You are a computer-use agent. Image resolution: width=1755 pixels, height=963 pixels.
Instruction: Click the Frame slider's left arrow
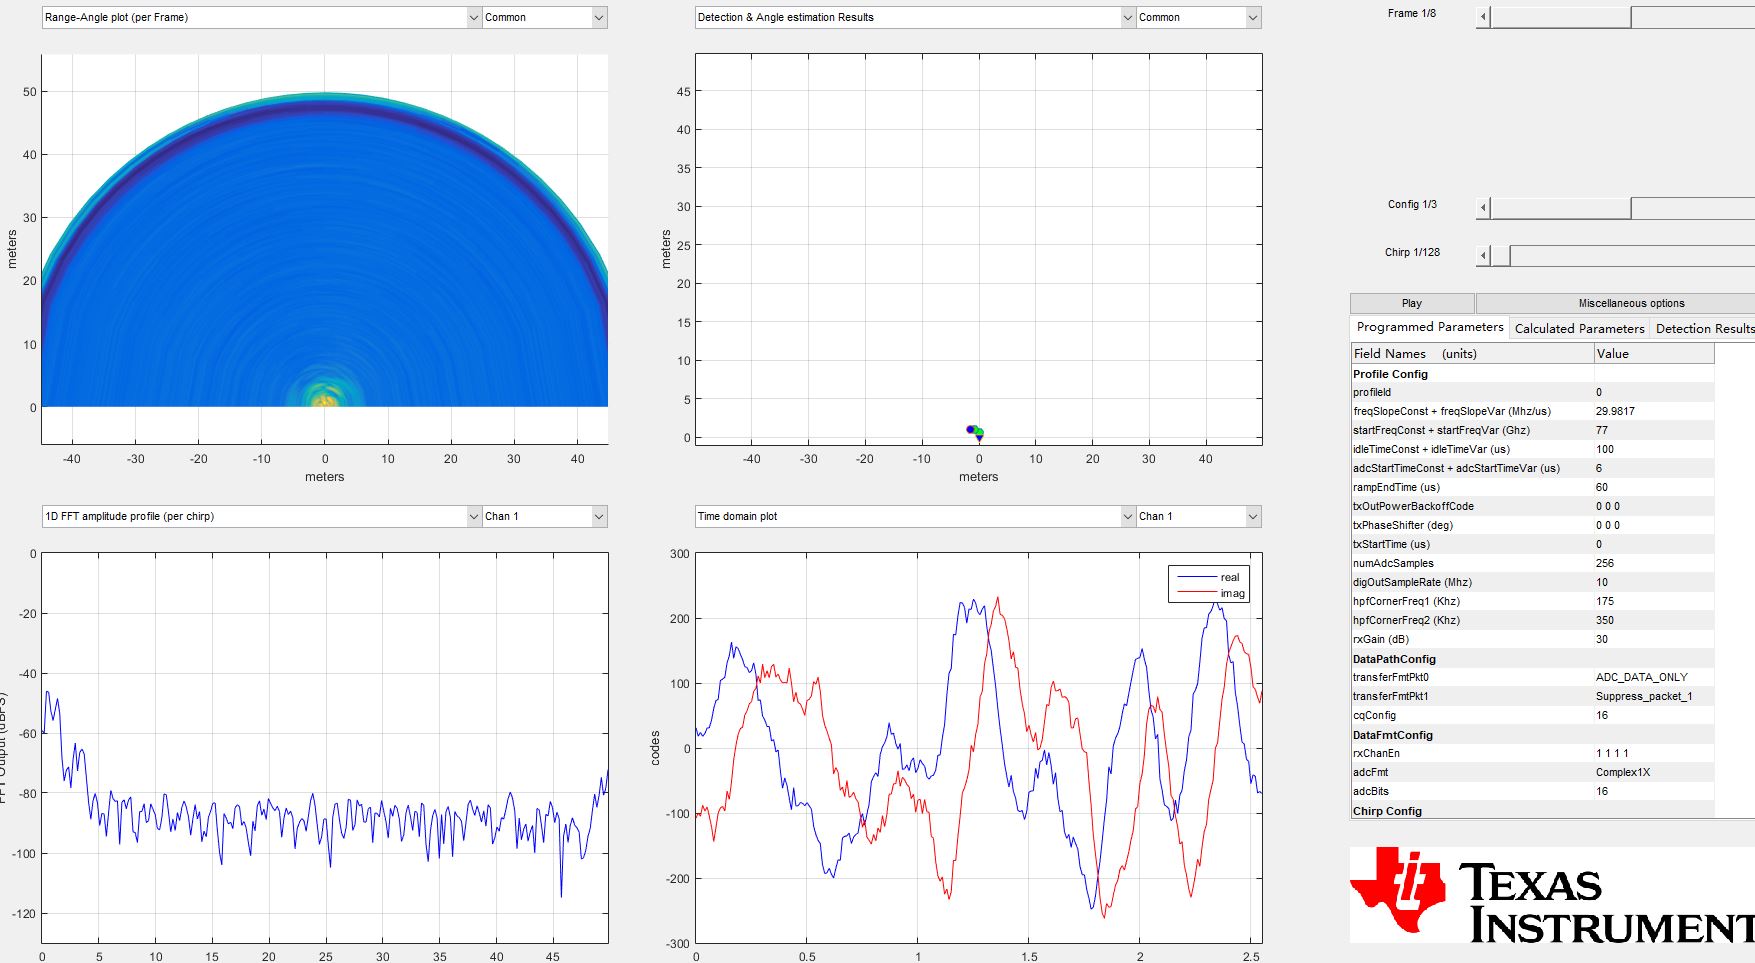[x=1483, y=17]
